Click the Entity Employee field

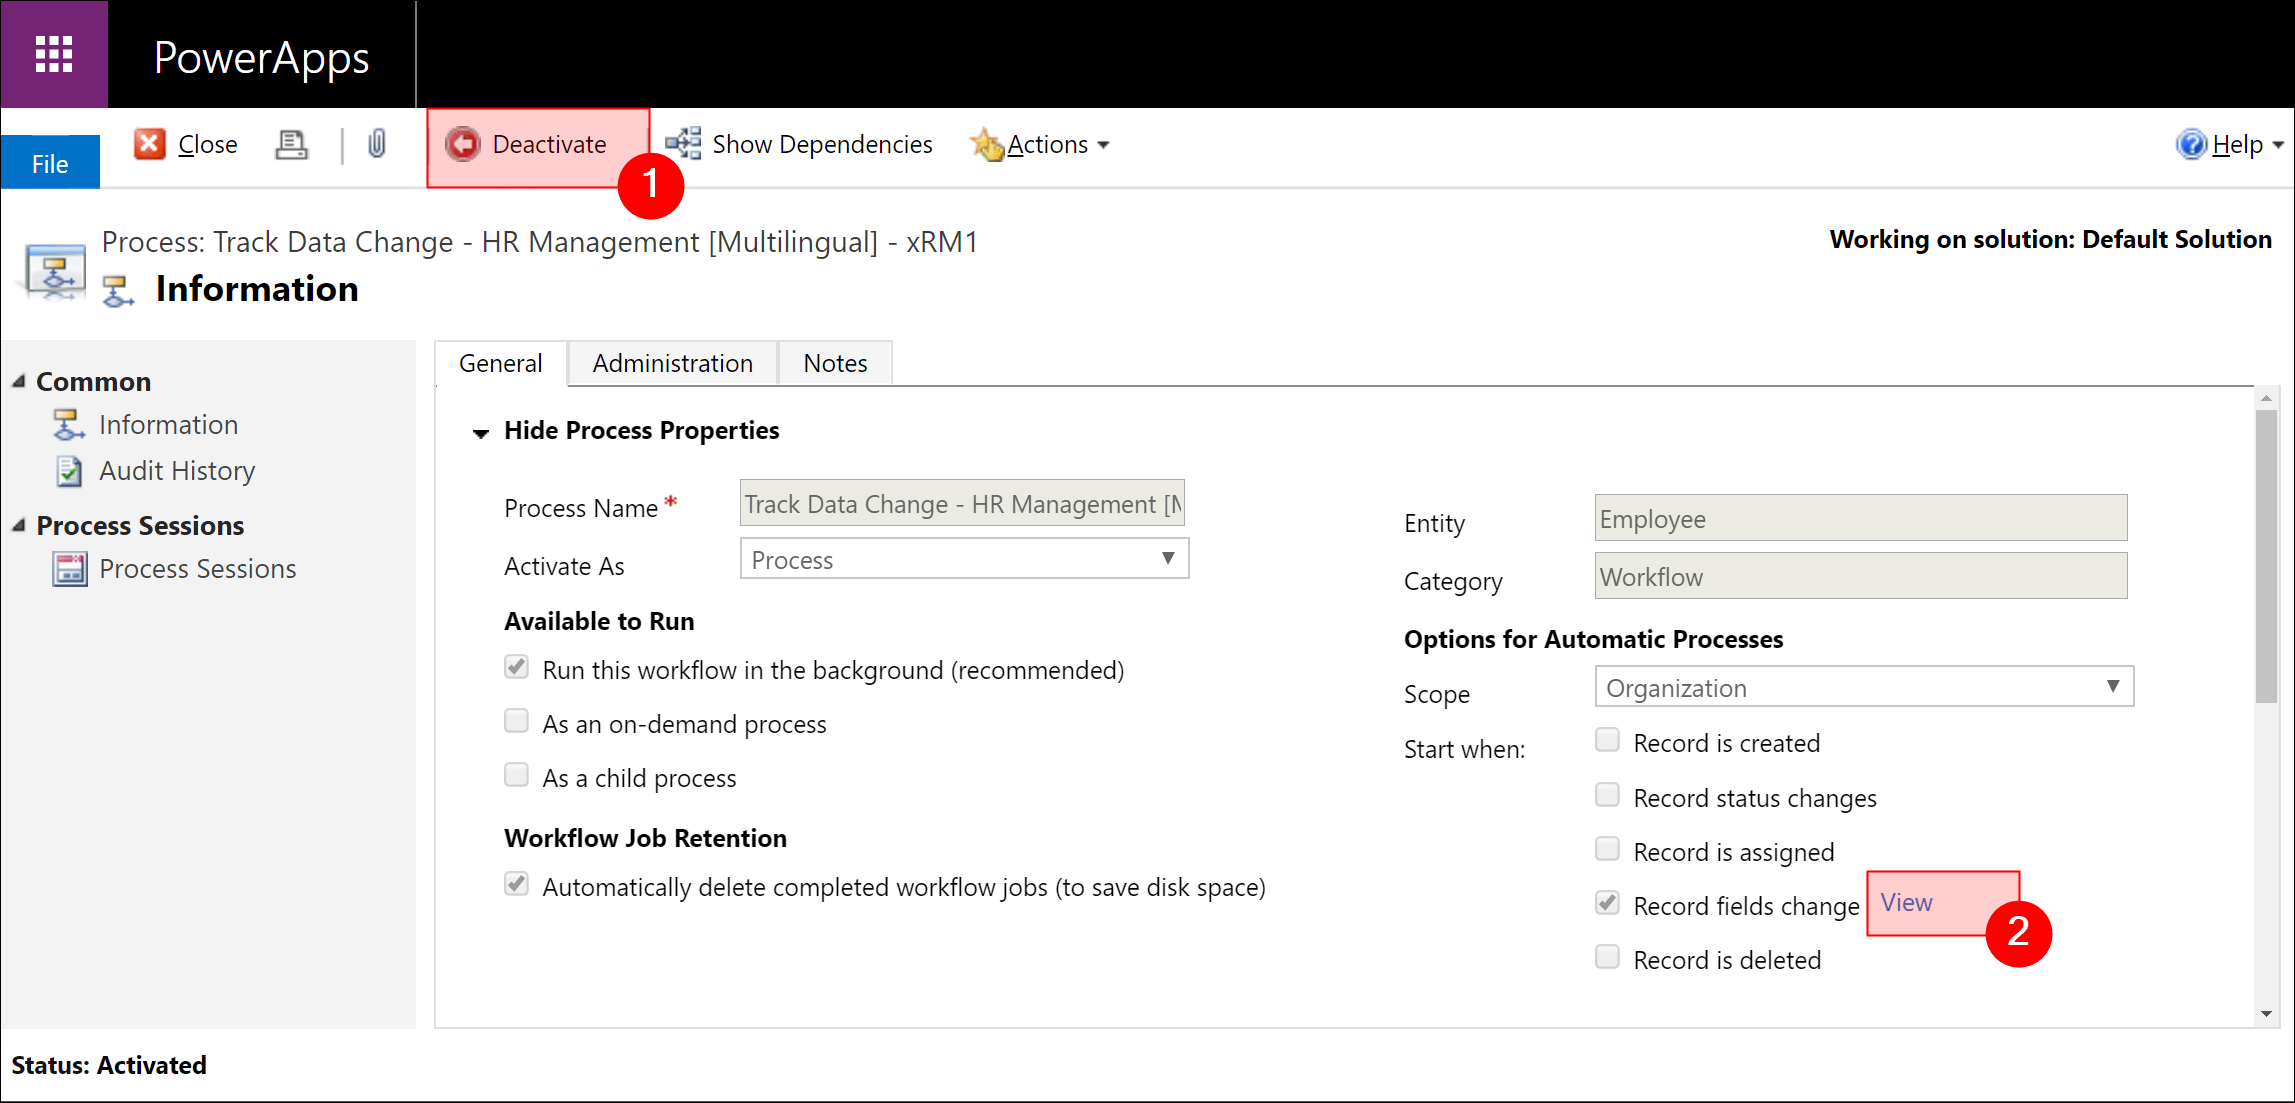click(1861, 518)
